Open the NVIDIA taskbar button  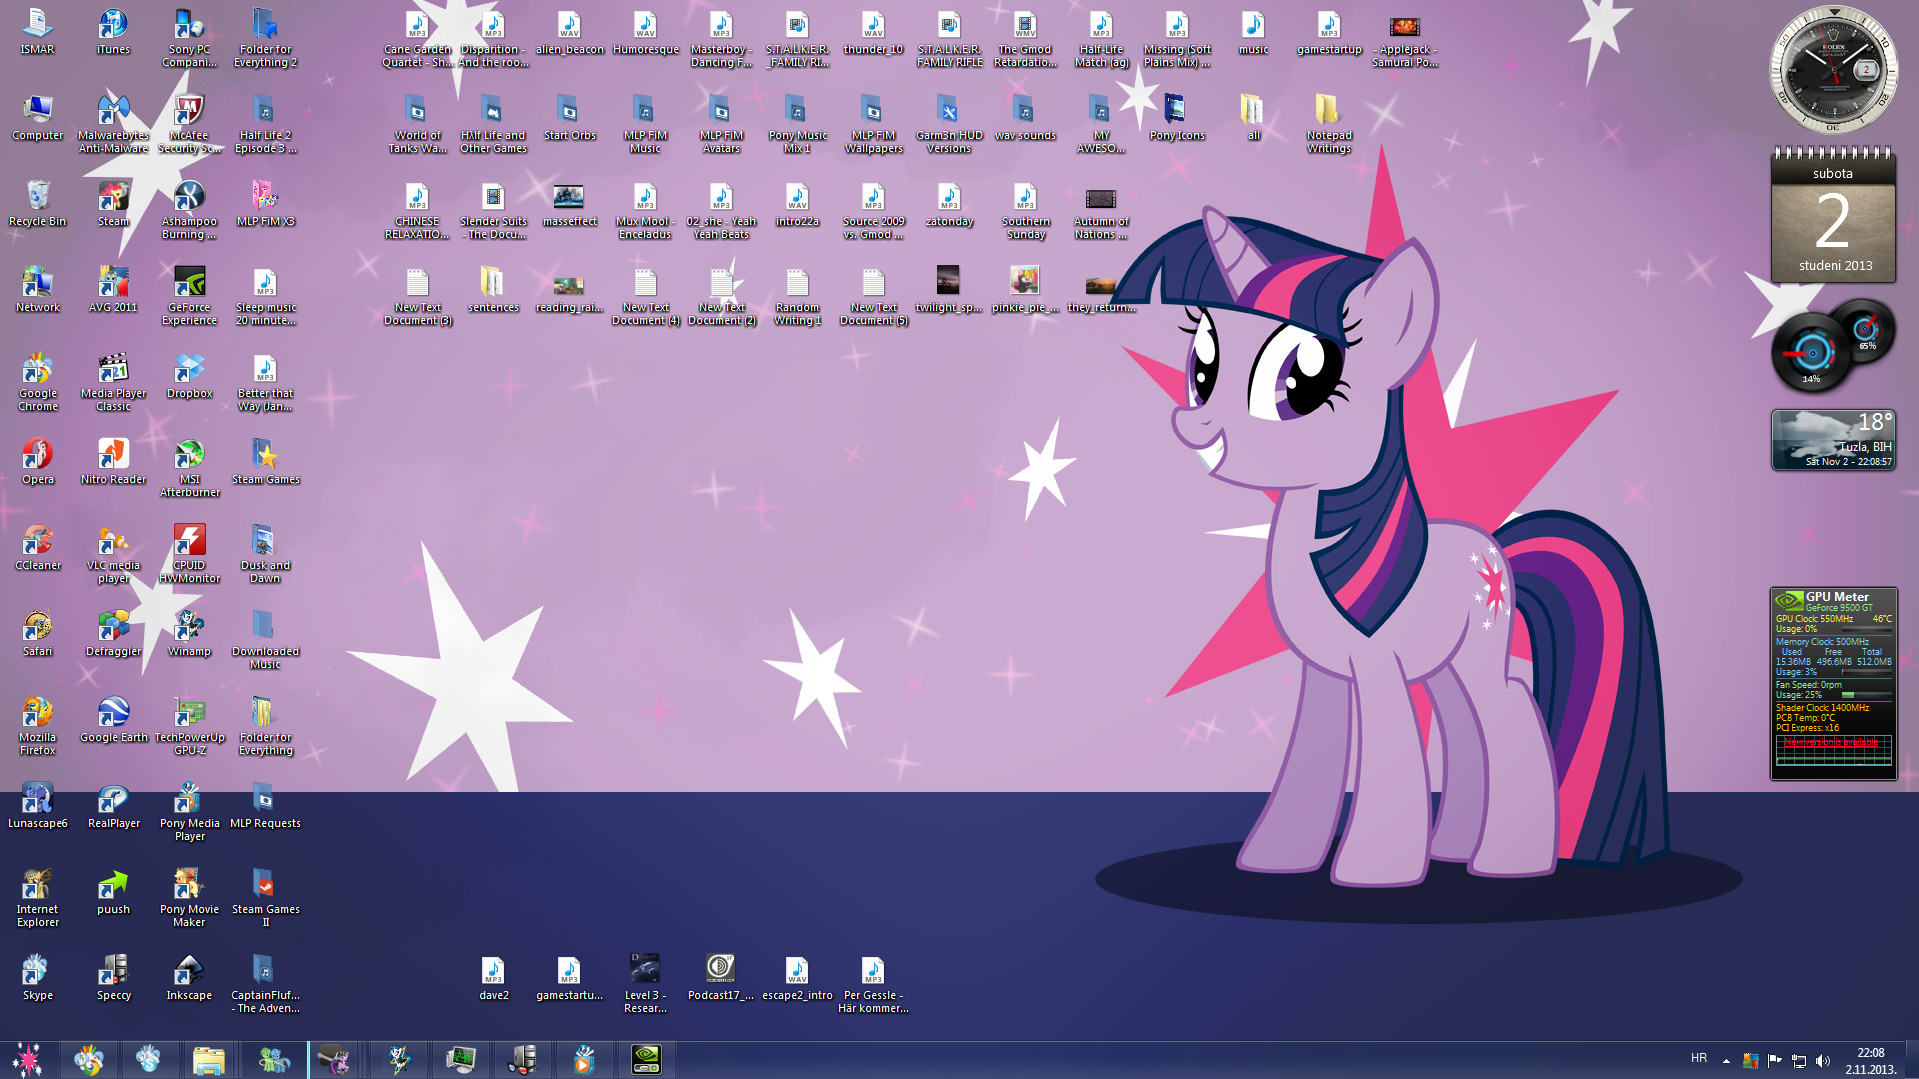(646, 1060)
